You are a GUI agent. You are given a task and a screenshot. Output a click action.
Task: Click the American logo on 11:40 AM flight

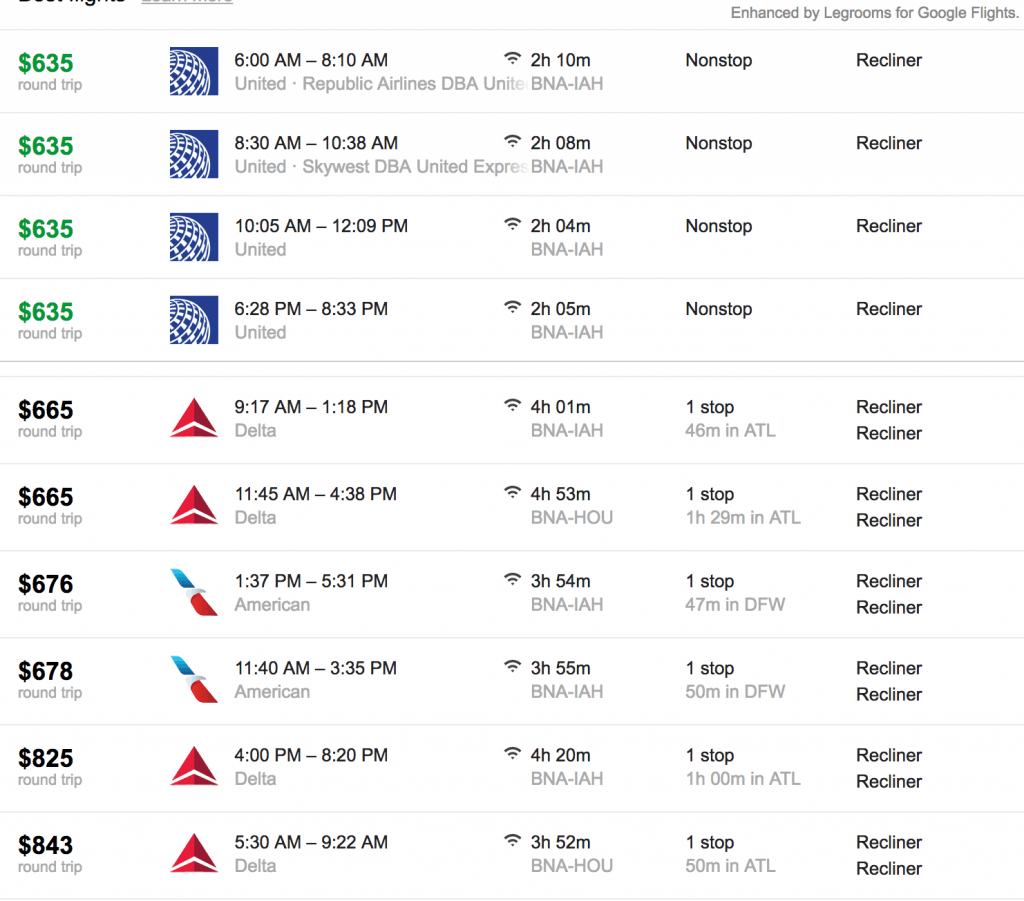pos(194,679)
